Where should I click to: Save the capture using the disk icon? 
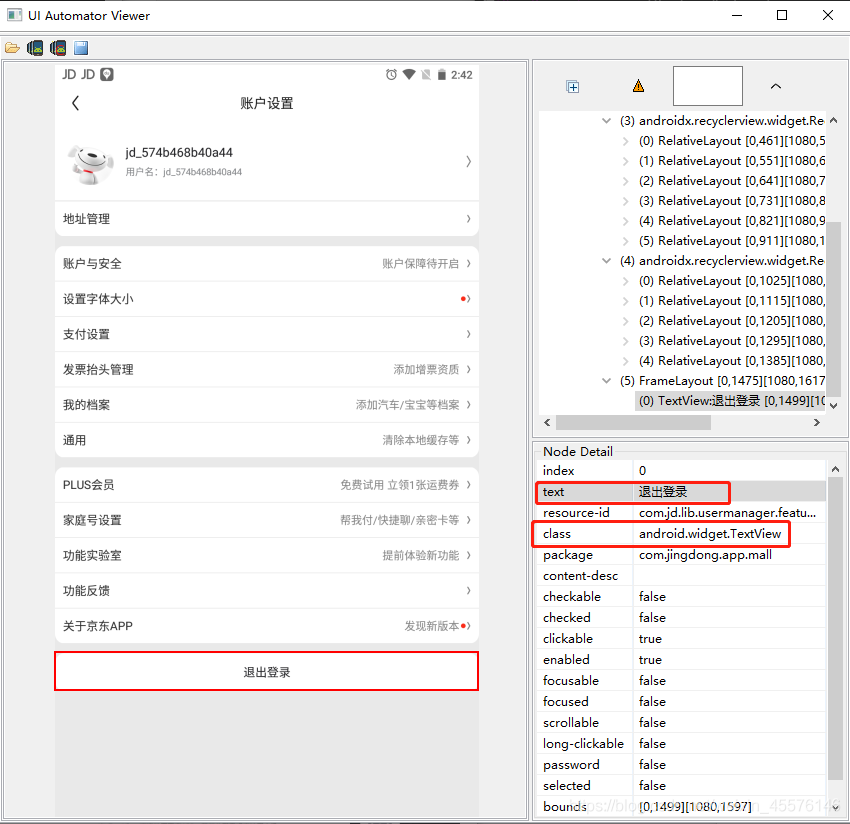pyautogui.click(x=81, y=48)
